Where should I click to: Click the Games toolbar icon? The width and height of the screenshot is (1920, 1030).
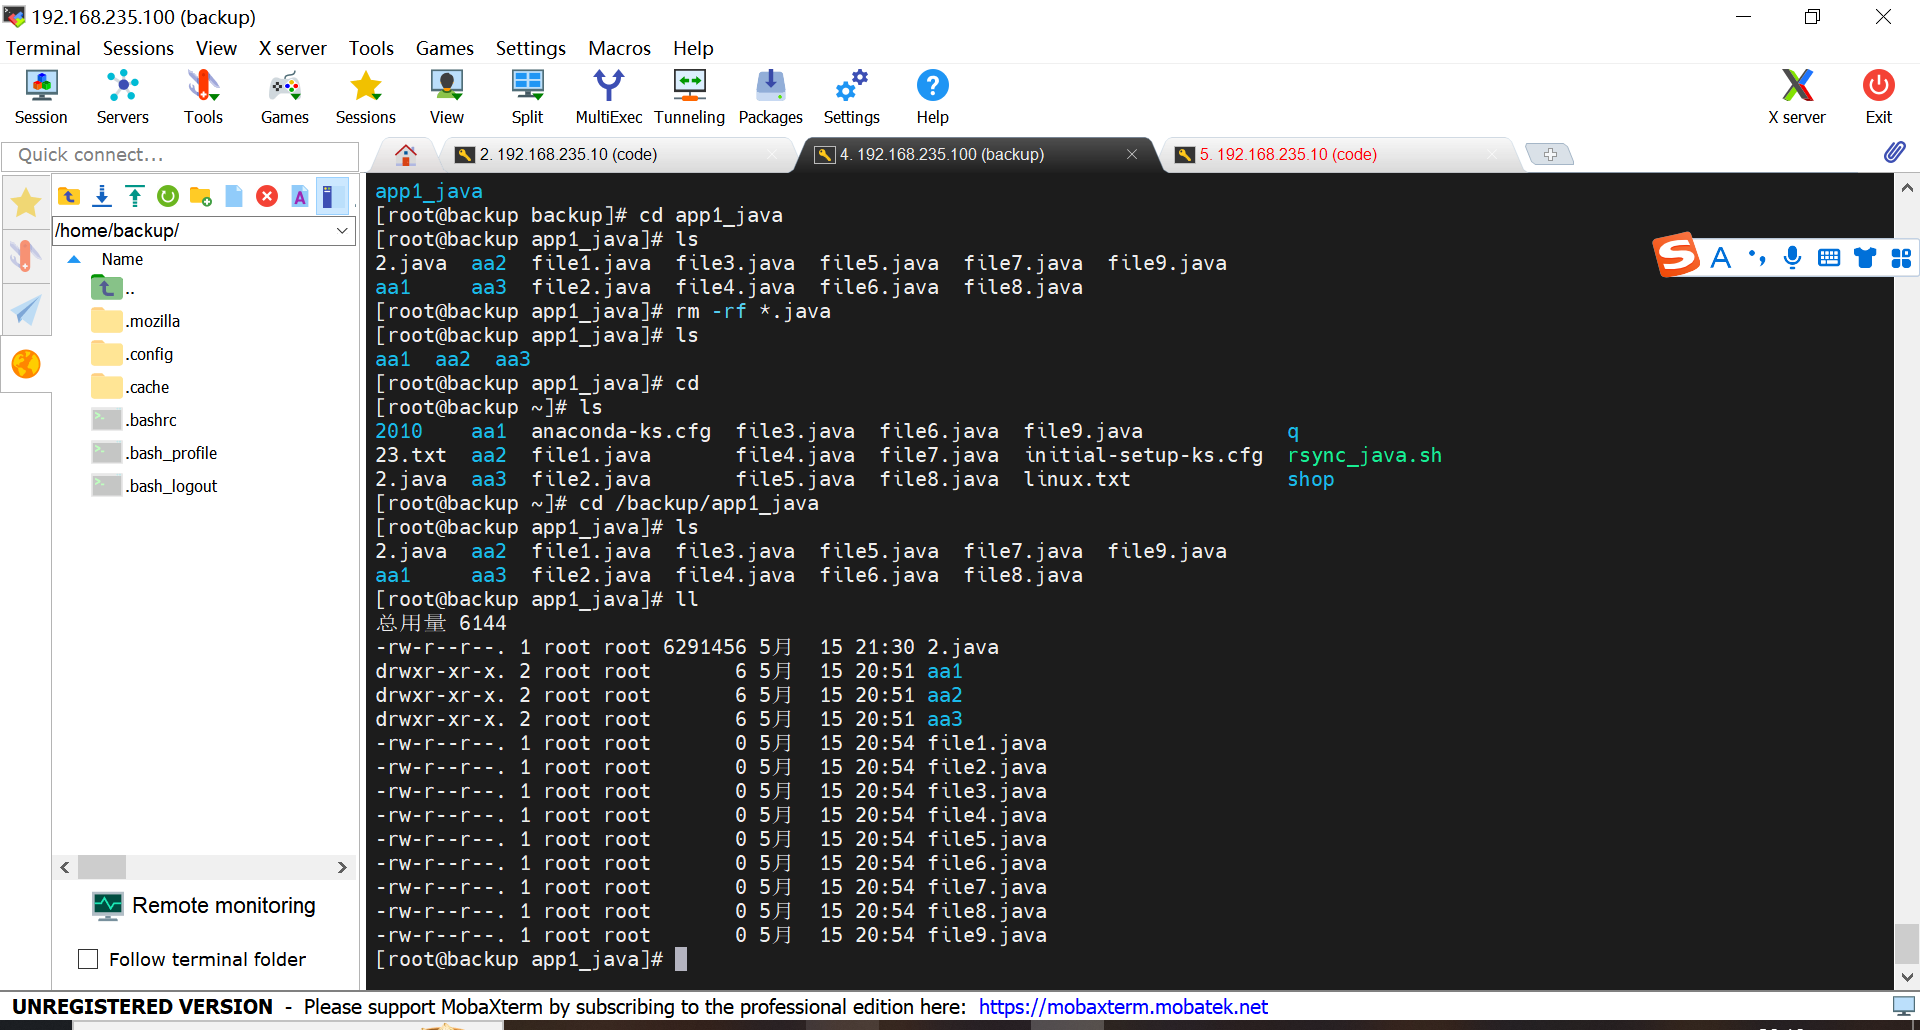tap(284, 97)
